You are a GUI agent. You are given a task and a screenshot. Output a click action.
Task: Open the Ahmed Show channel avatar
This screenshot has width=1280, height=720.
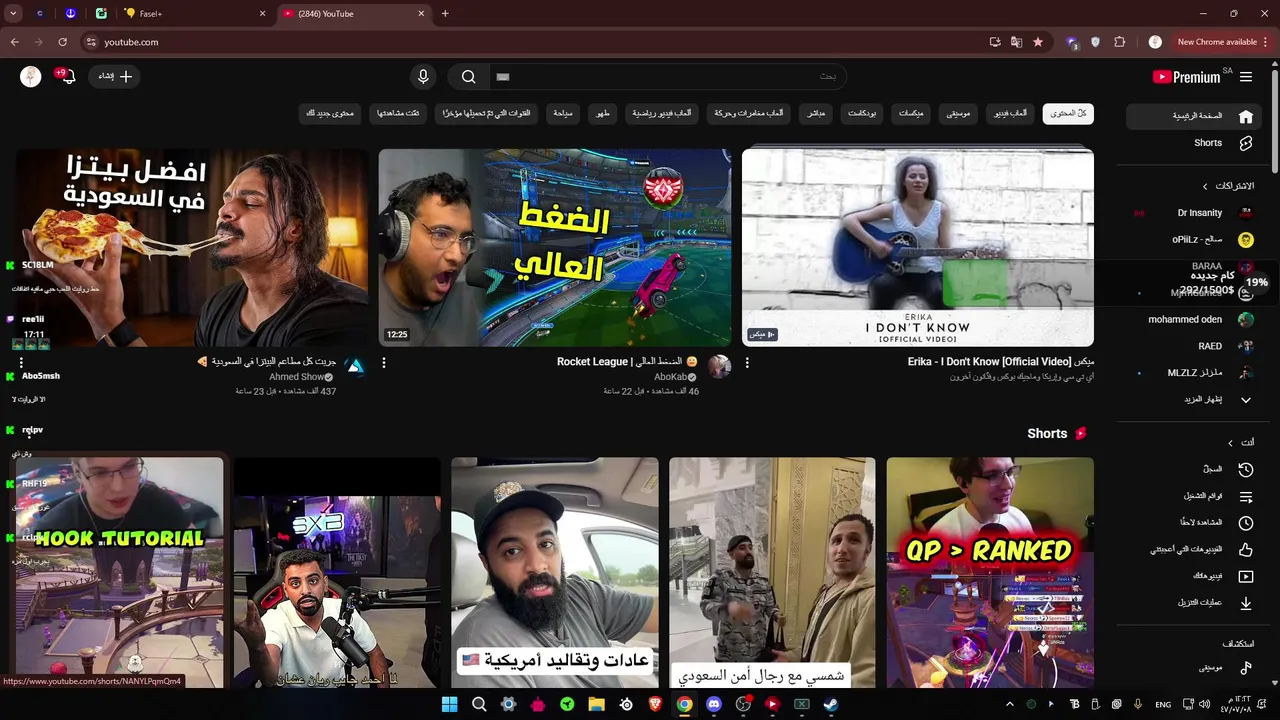coord(355,366)
